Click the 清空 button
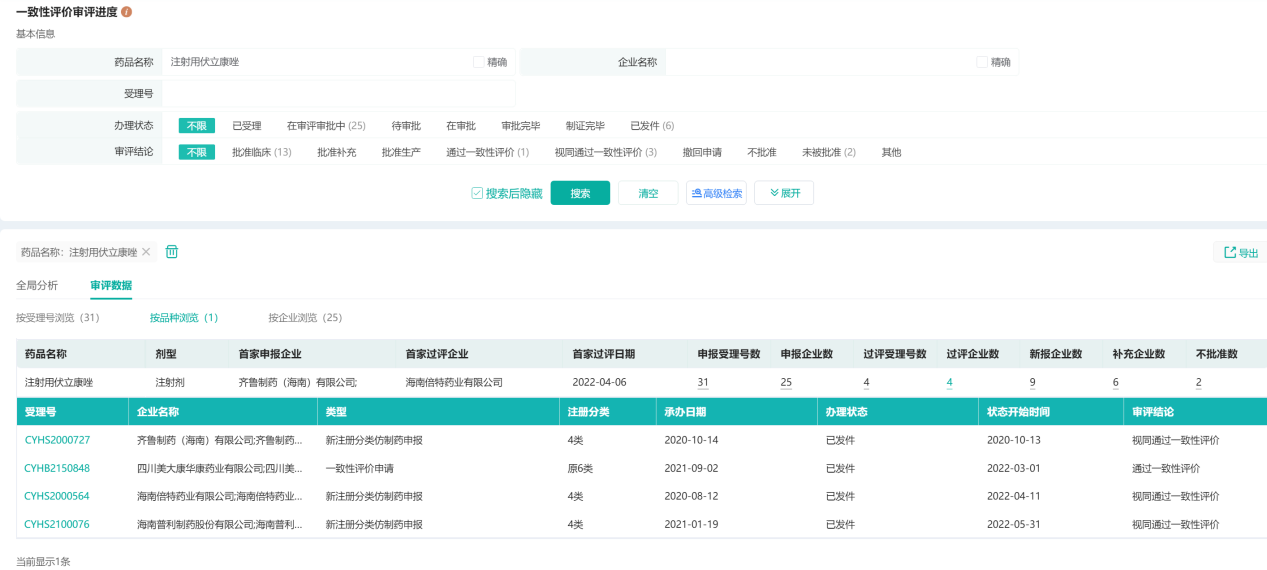Screen dimensions: 1267x570 point(648,193)
